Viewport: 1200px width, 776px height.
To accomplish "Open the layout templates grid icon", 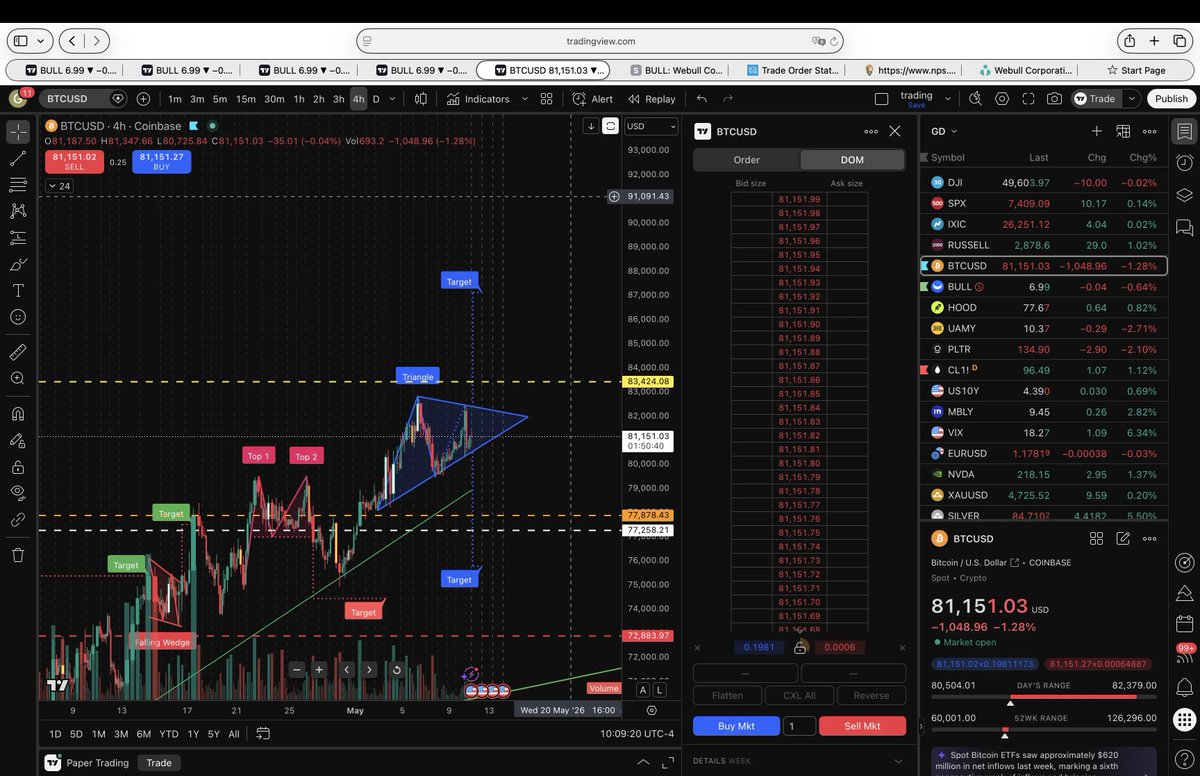I will 546,99.
